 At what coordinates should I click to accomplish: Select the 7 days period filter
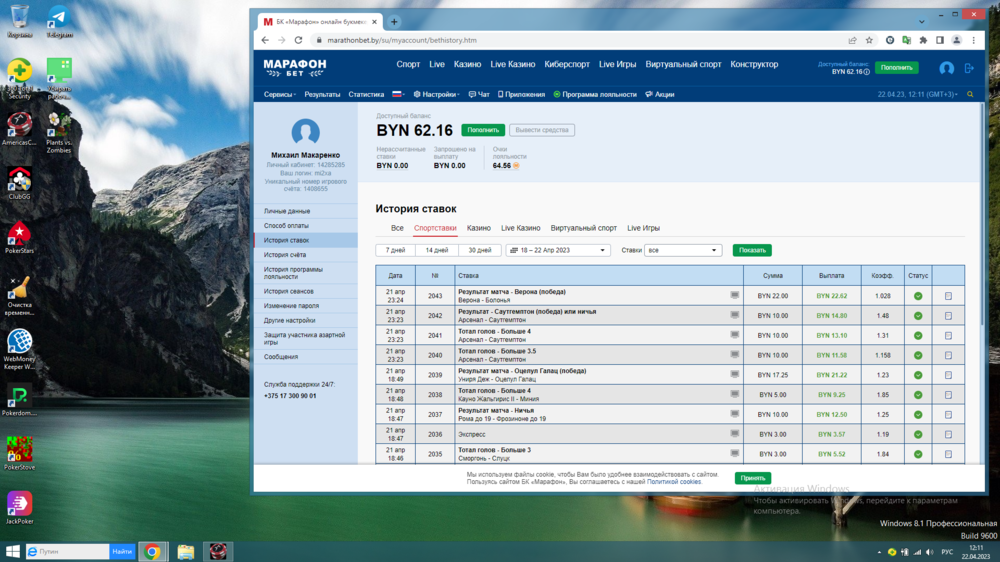pos(395,250)
